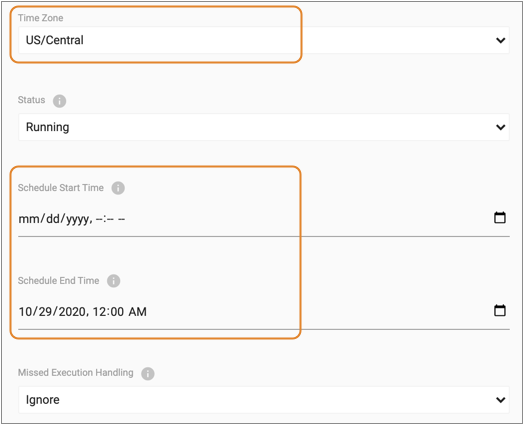This screenshot has width=523, height=424.
Task: Select hour 12 in end time
Action: 99,312
